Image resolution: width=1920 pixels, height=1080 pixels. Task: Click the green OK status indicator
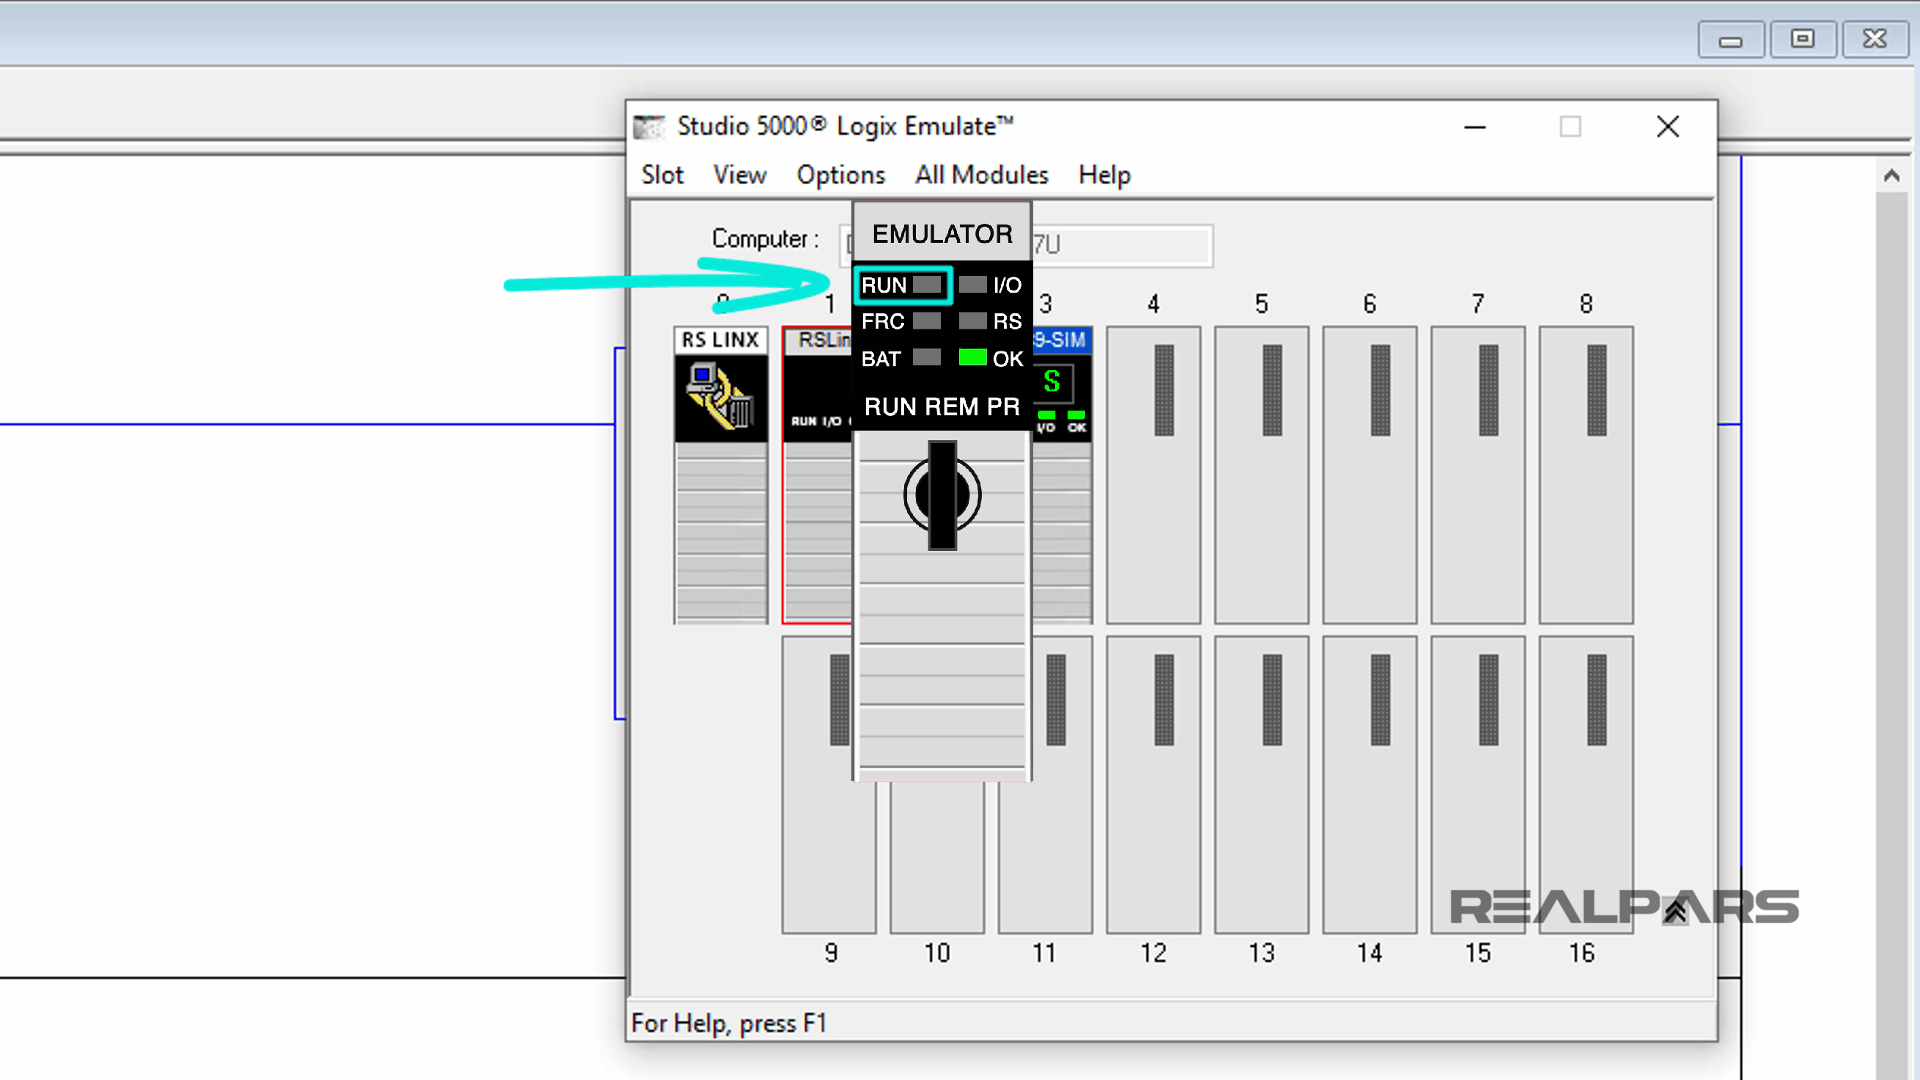(972, 357)
